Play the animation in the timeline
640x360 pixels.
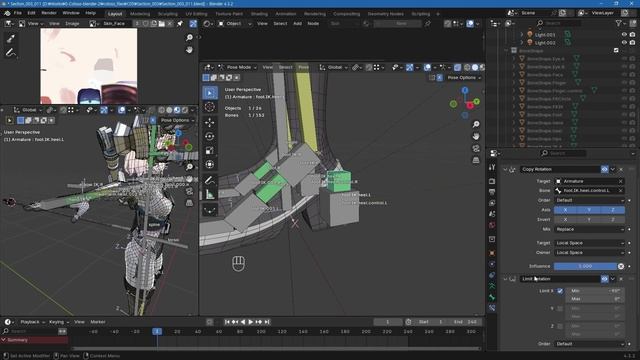(251, 322)
